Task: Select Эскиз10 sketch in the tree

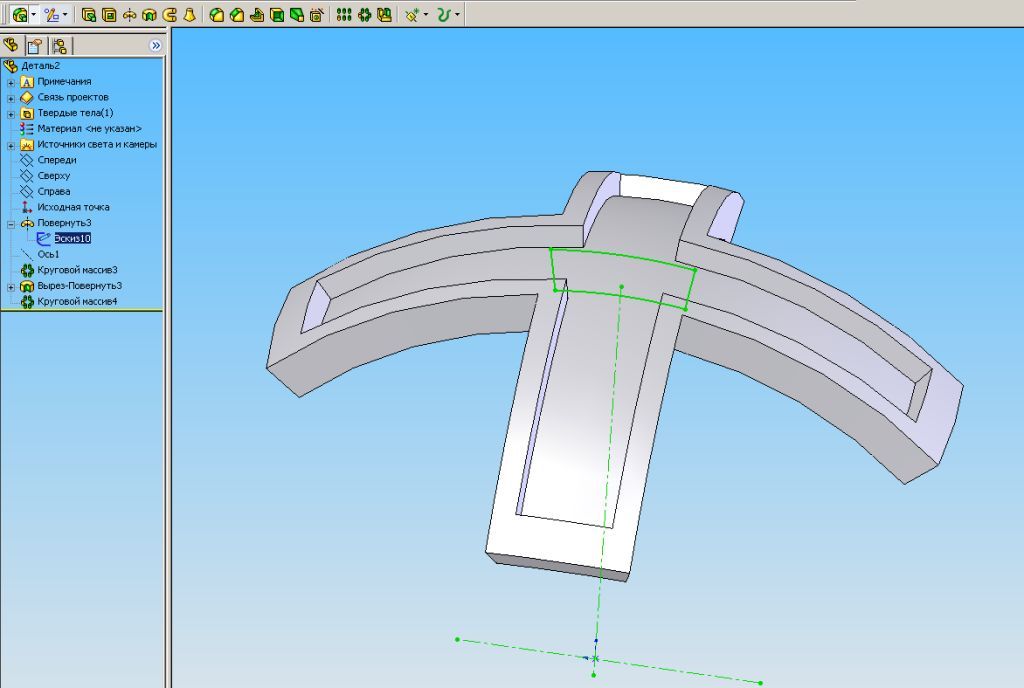Action: coord(72,238)
